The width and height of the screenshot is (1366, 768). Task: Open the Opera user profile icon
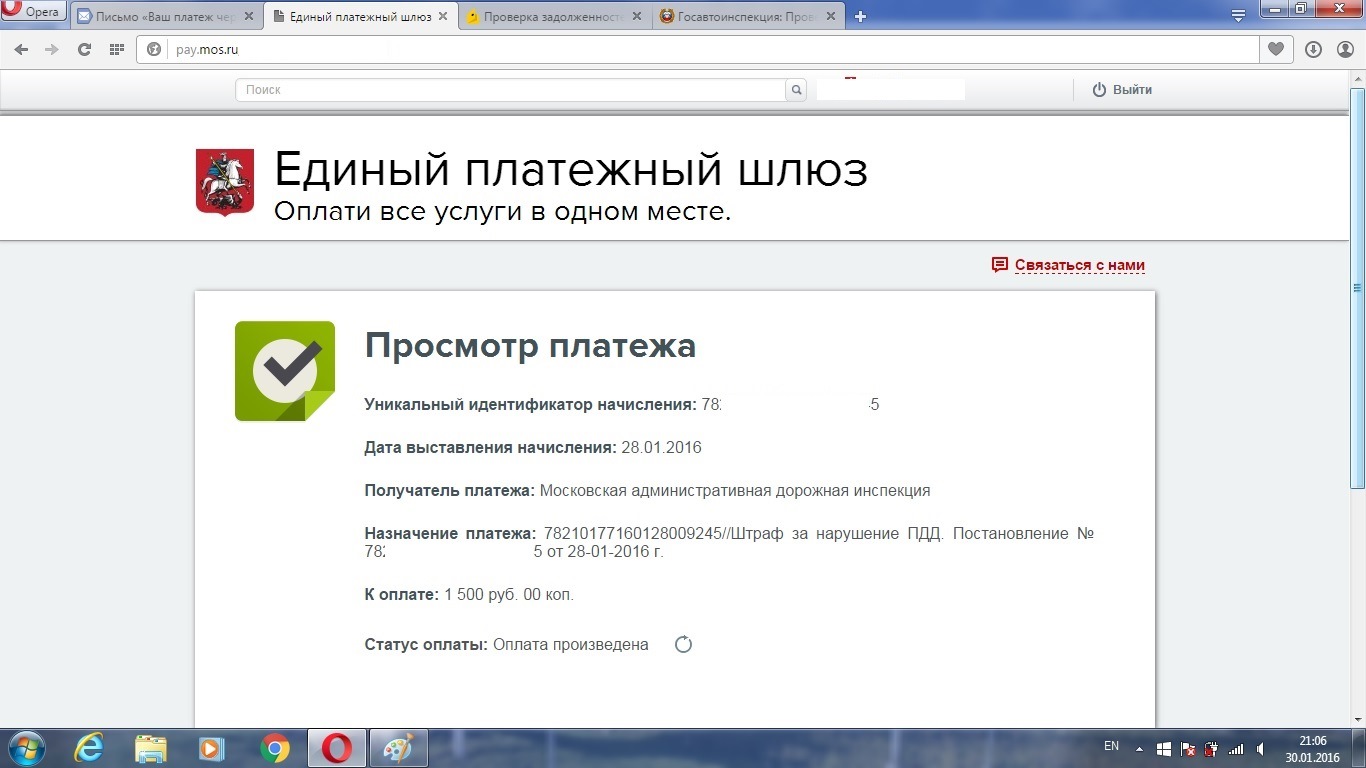1345,49
